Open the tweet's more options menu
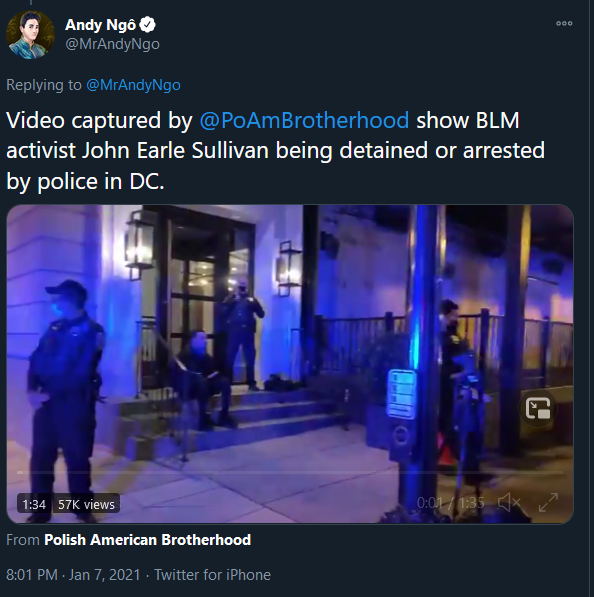 point(564,24)
